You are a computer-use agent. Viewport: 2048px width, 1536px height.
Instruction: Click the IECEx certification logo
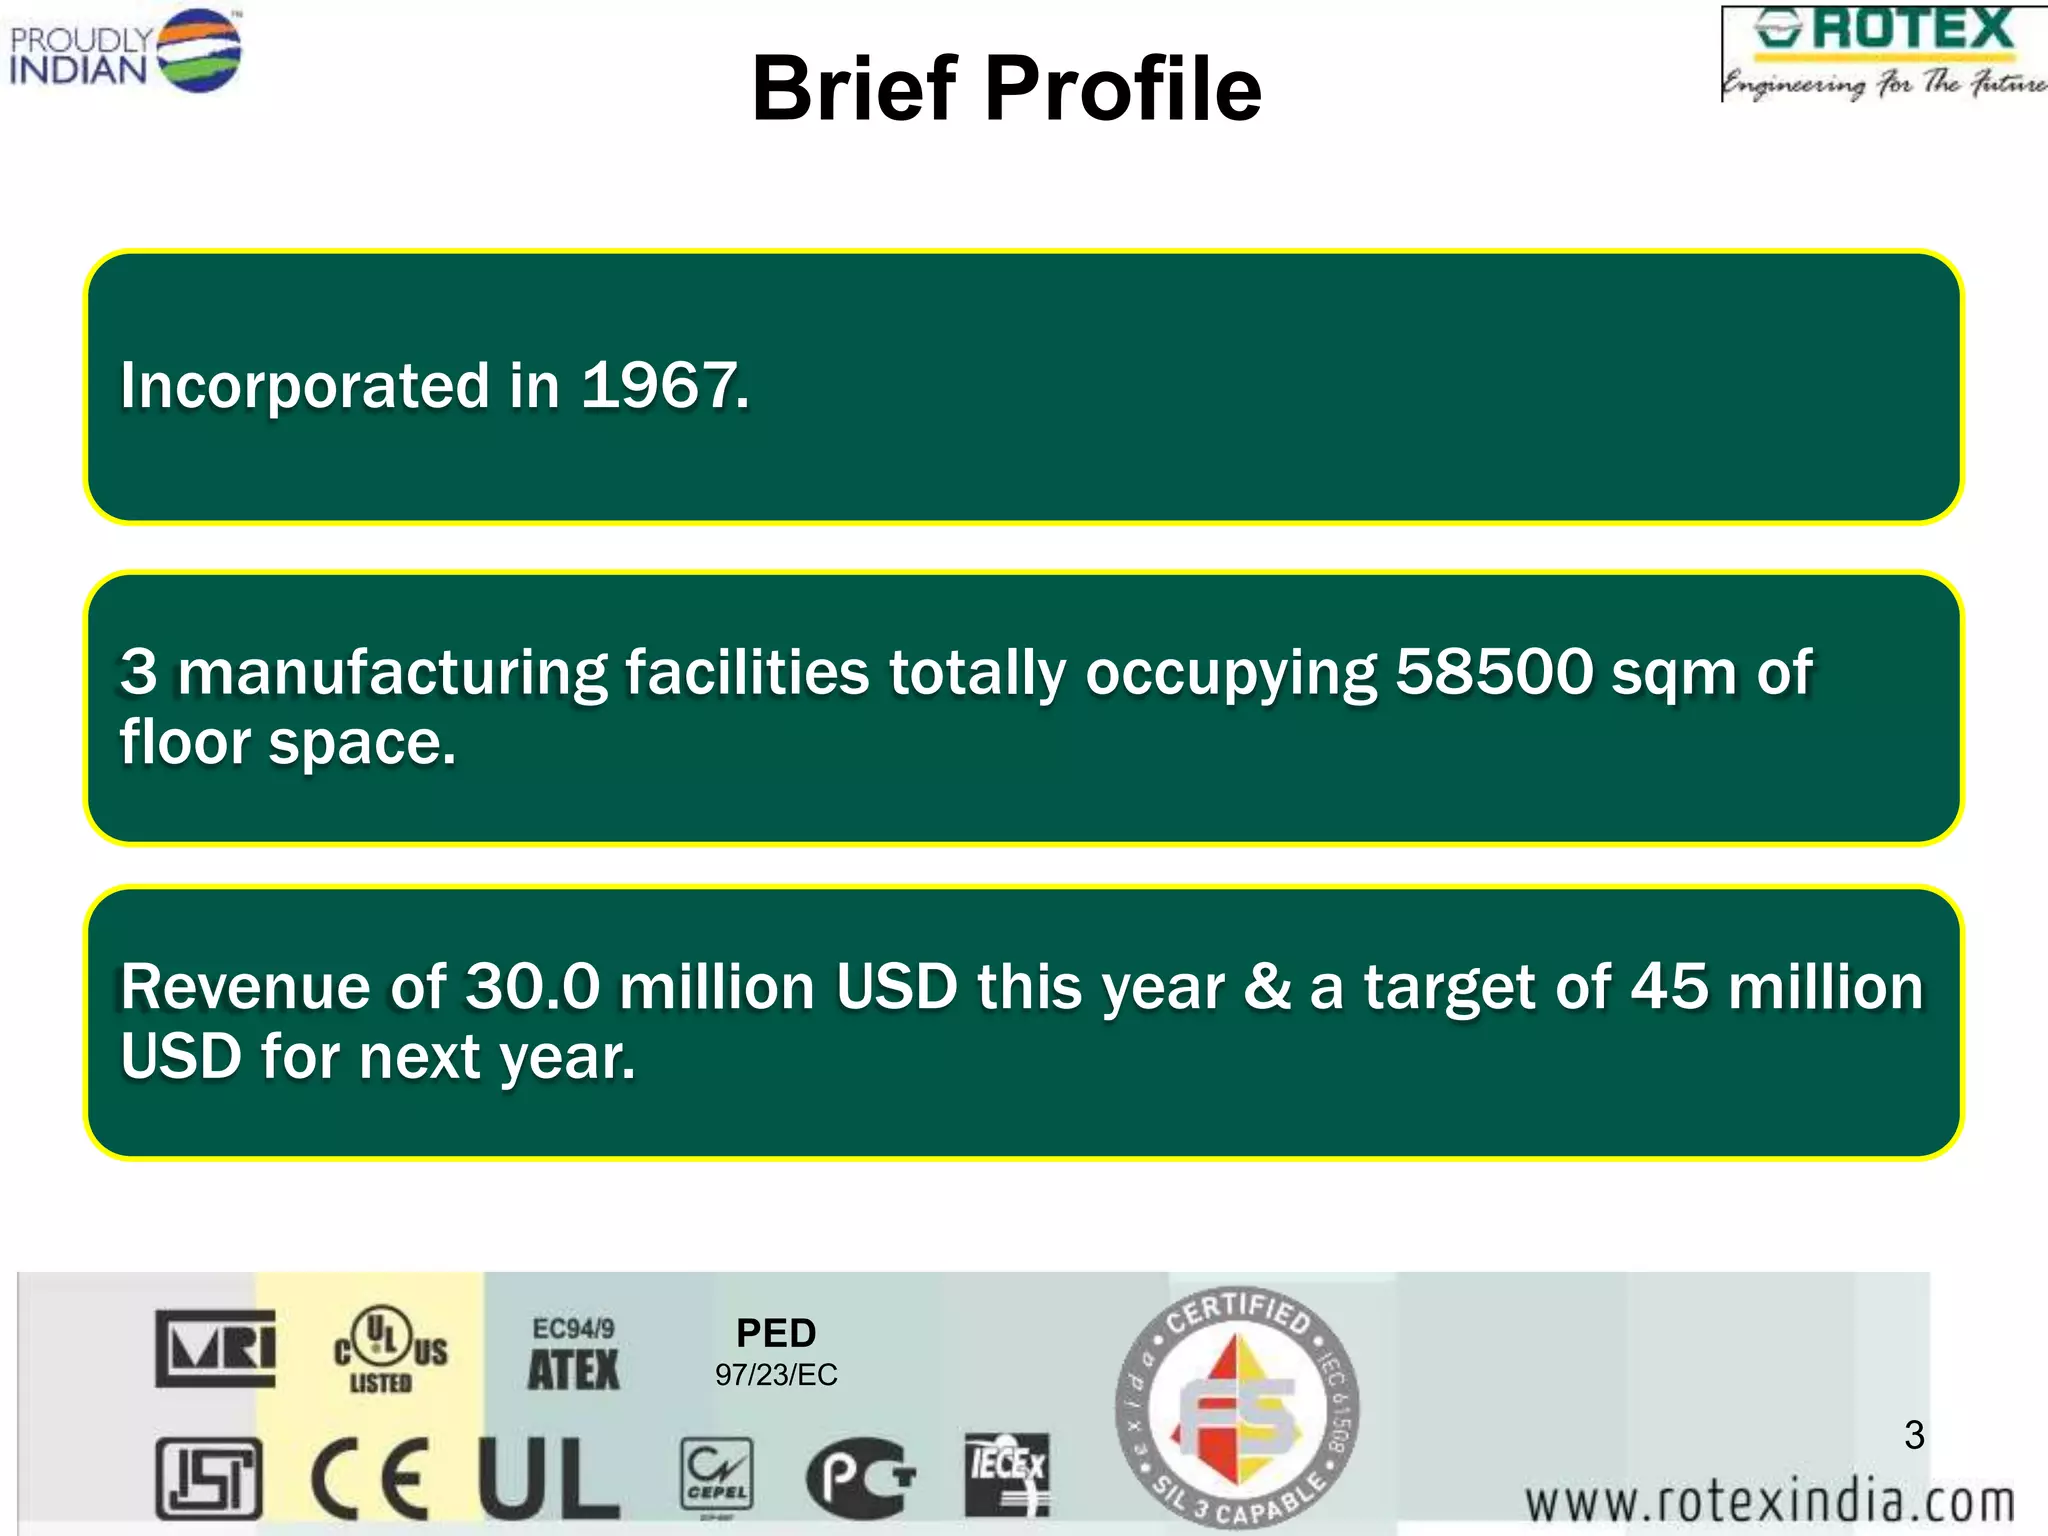point(1007,1475)
